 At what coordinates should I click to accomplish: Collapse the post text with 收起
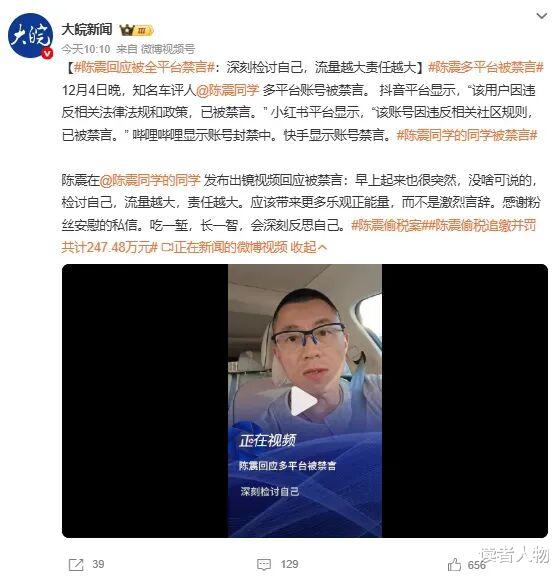309,248
